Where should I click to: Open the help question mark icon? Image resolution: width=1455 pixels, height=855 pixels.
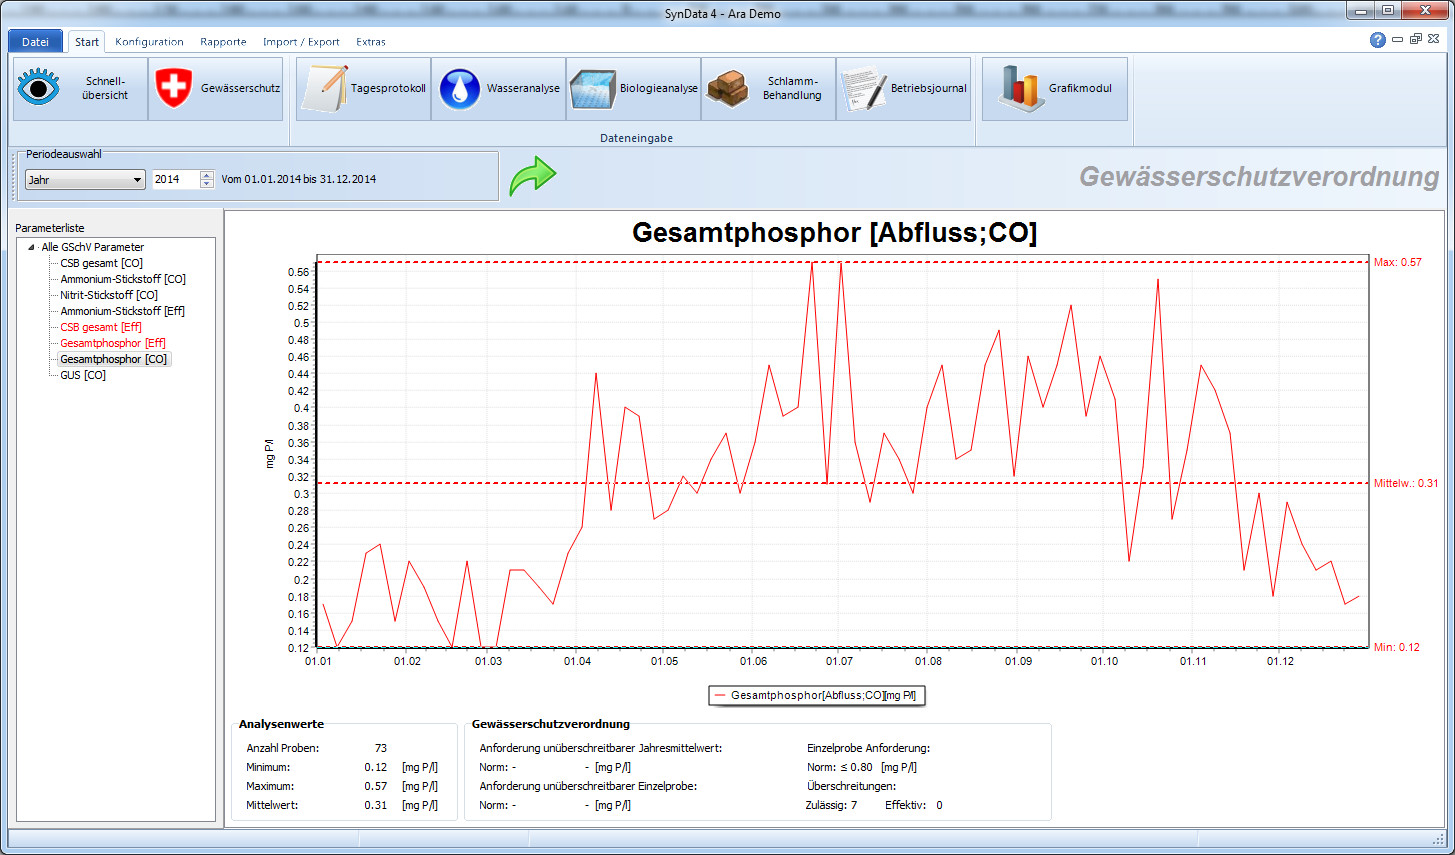(x=1378, y=40)
